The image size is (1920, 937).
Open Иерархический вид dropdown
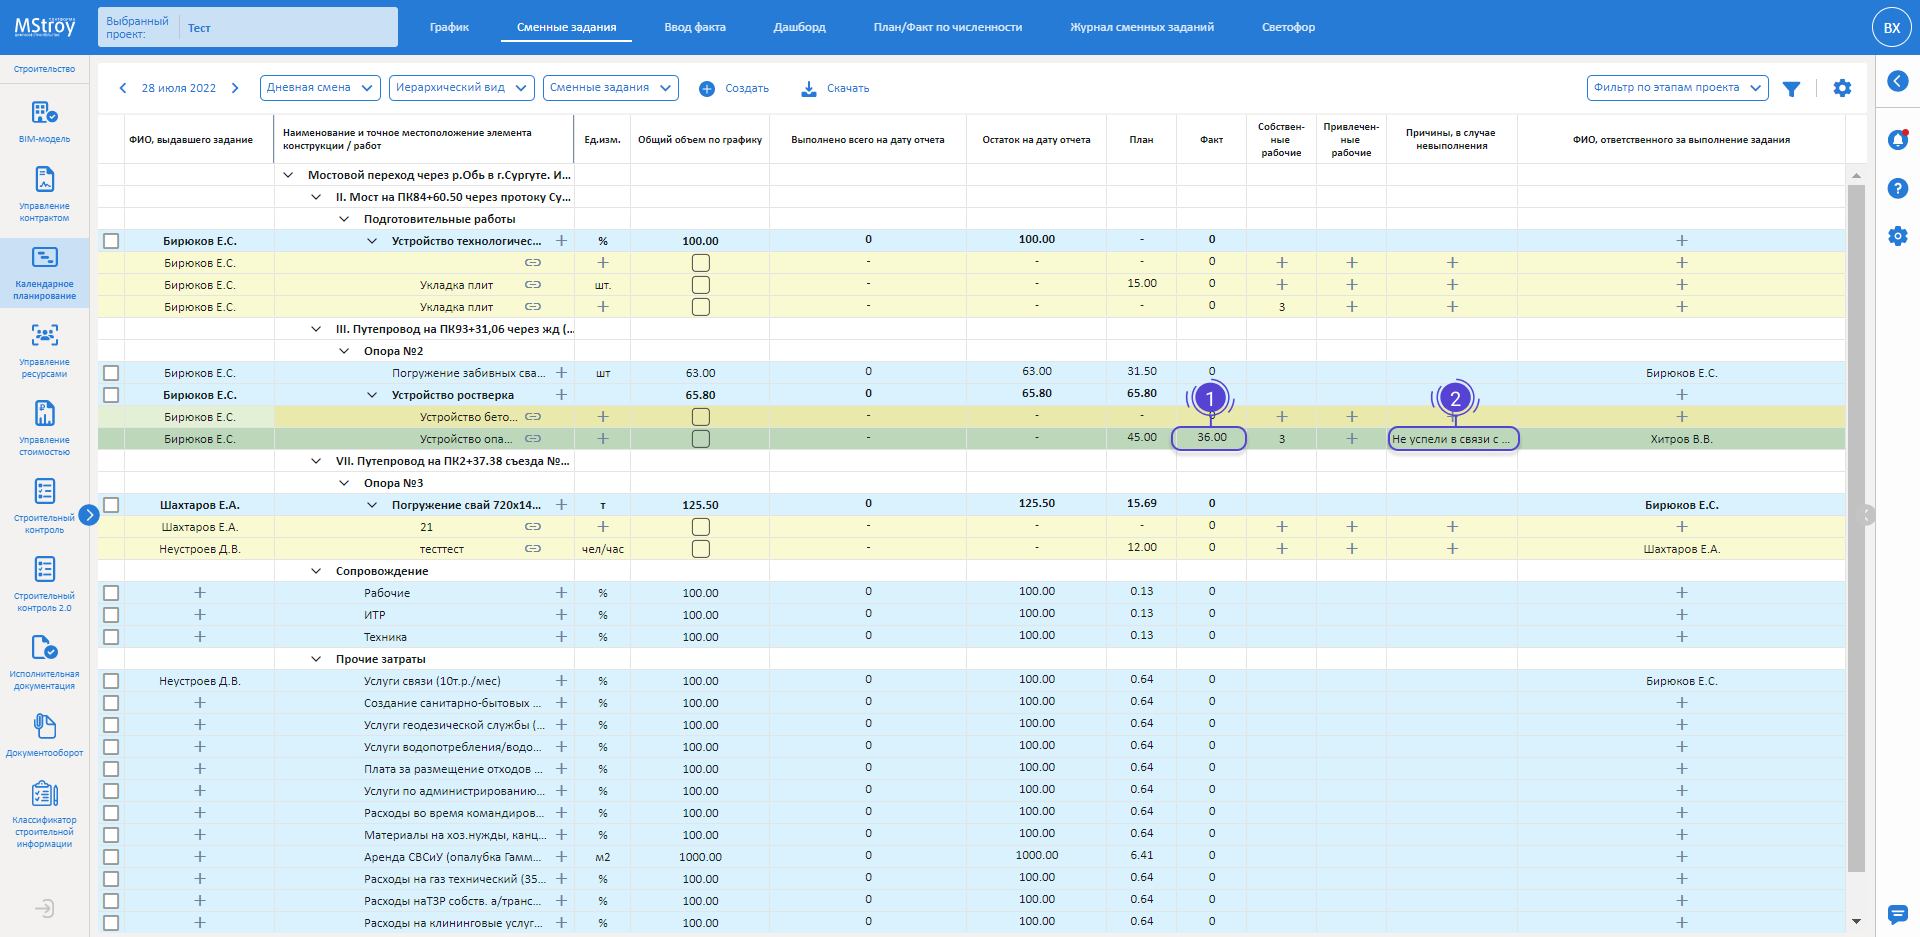(x=461, y=88)
